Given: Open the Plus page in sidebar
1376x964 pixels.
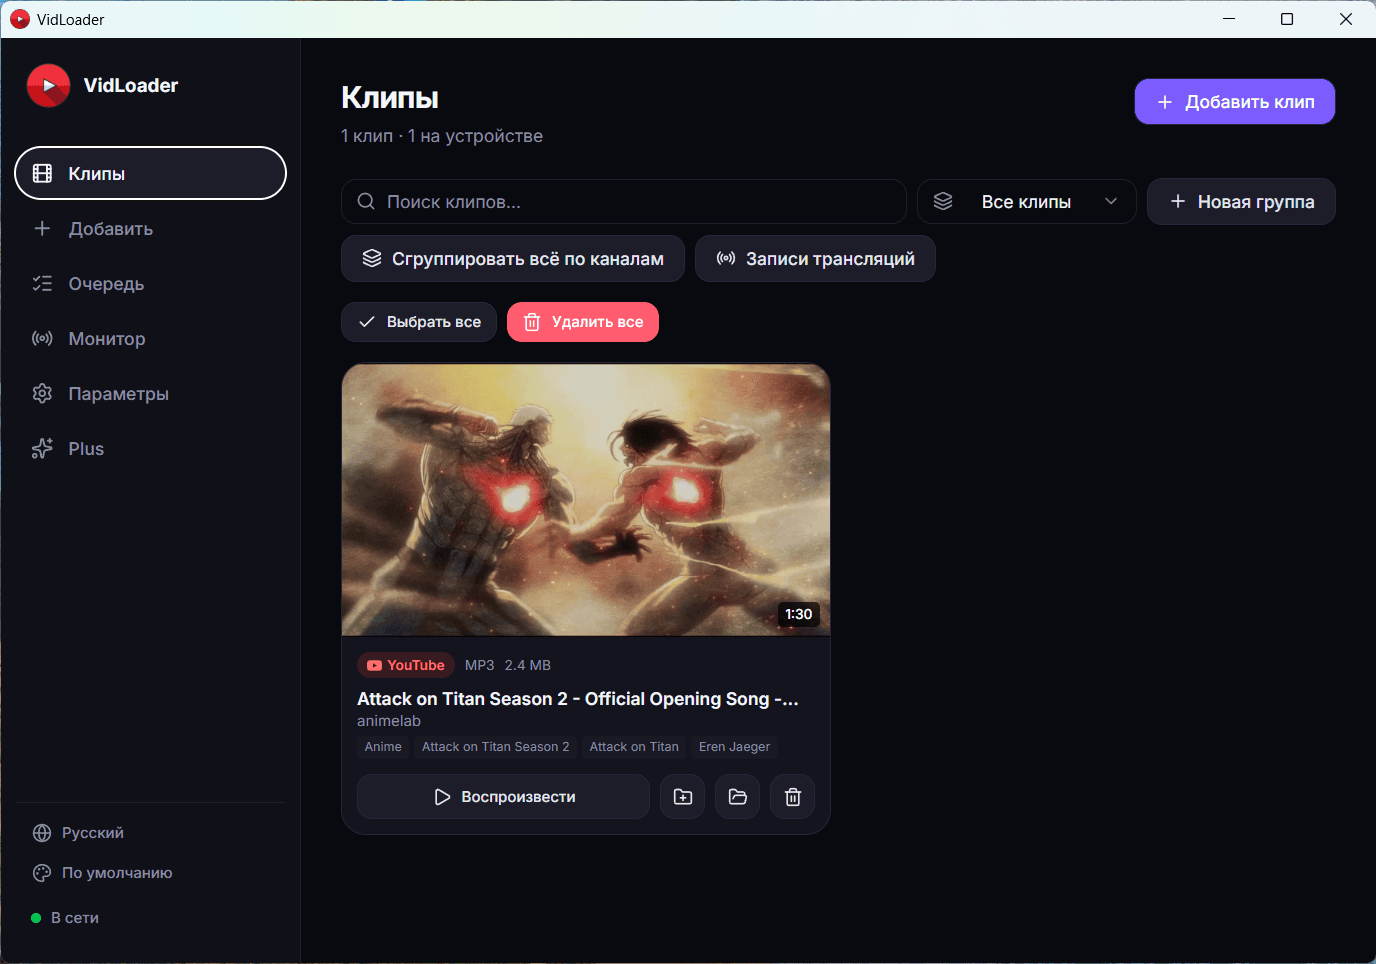Looking at the screenshot, I should [150, 449].
